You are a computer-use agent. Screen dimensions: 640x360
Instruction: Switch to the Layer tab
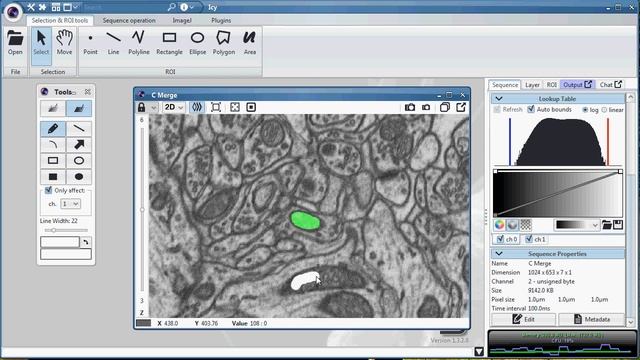click(x=532, y=85)
